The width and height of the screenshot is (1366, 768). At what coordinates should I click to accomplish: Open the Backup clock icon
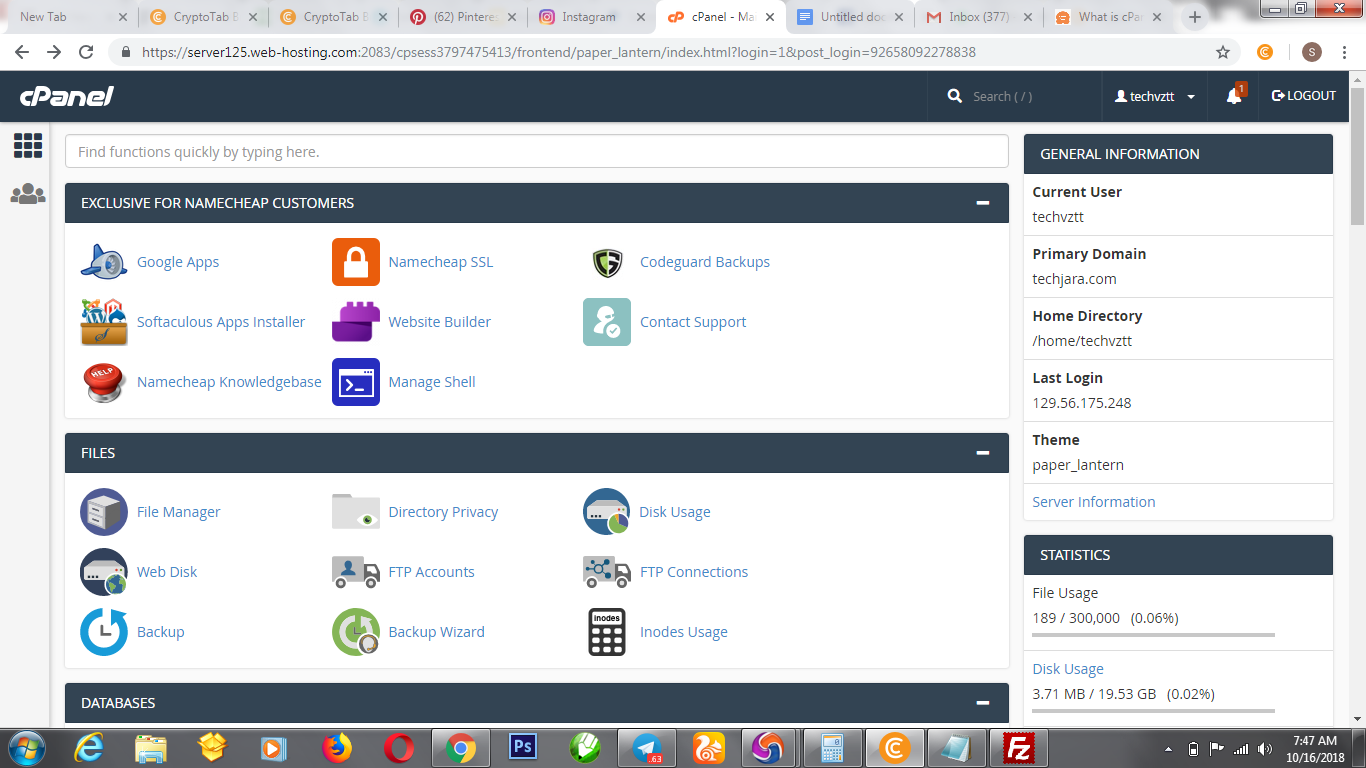coord(104,632)
